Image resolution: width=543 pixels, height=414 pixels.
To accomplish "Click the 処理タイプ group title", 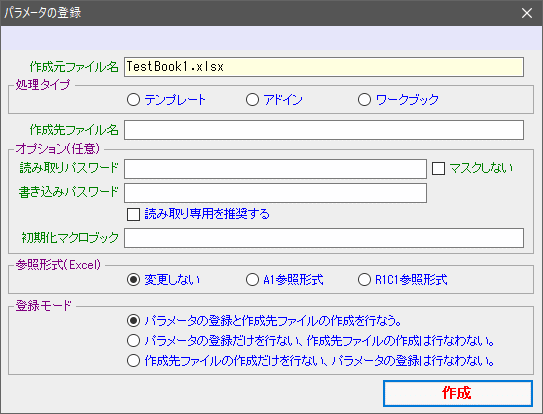I will [x=43, y=85].
